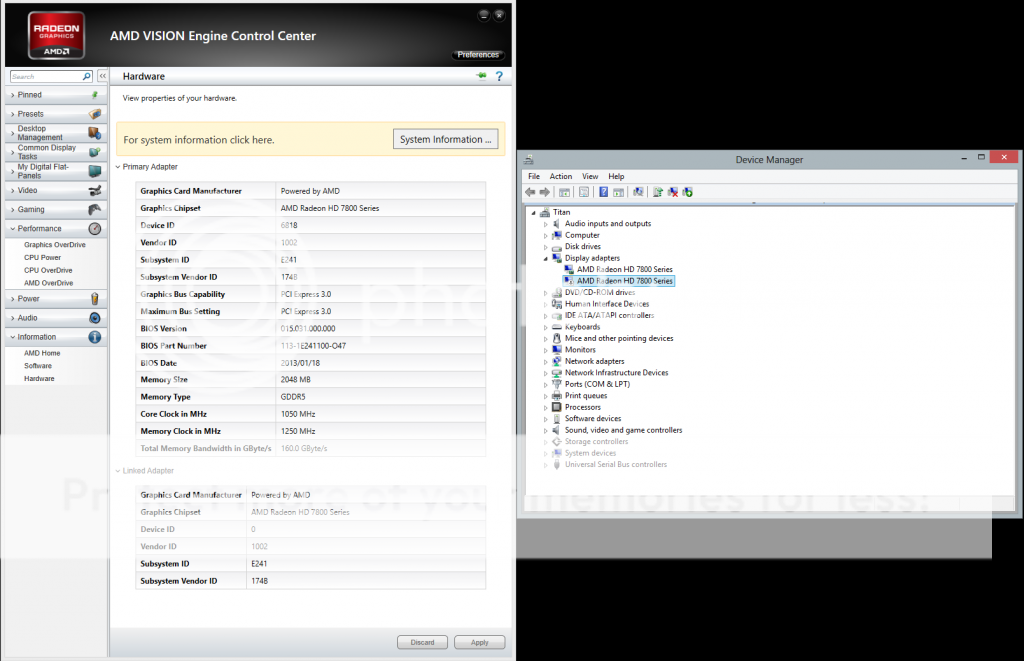Viewport: 1024px width, 661px height.
Task: Open help with the blue question mark icon
Action: (x=499, y=76)
